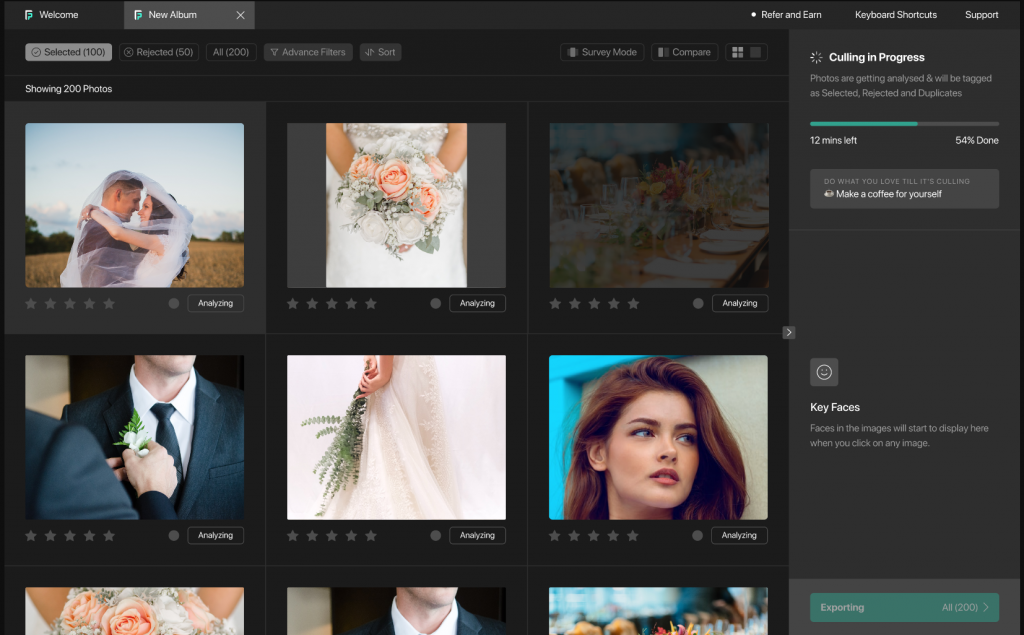Viewport: 1024px width, 635px height.
Task: Rate bridal bouquet photo five stars
Action: pyautogui.click(x=371, y=303)
